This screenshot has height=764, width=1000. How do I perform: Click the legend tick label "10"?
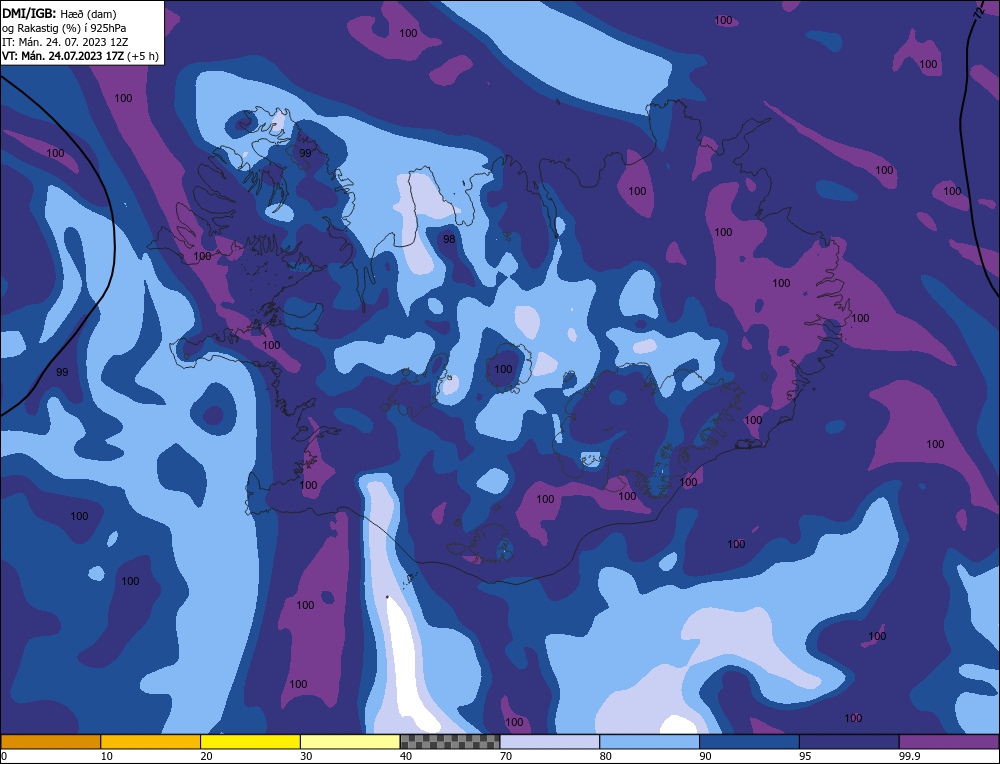coord(107,756)
